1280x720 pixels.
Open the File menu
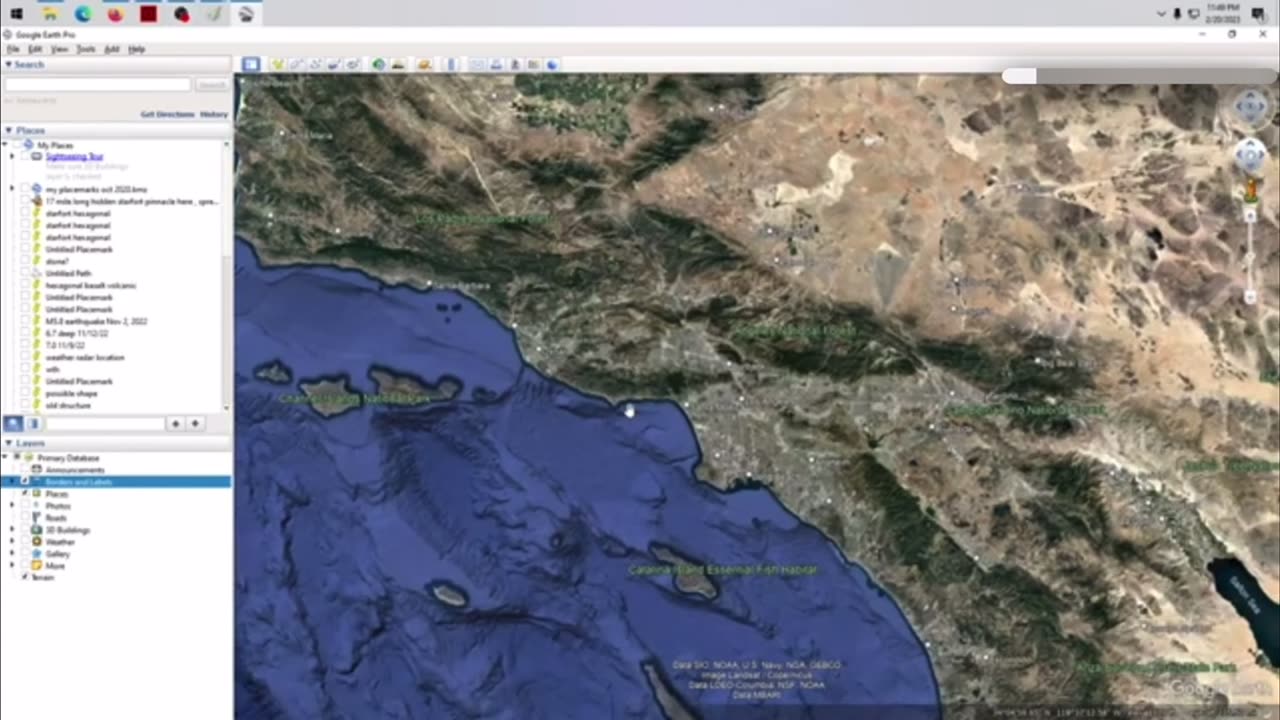tap(13, 49)
